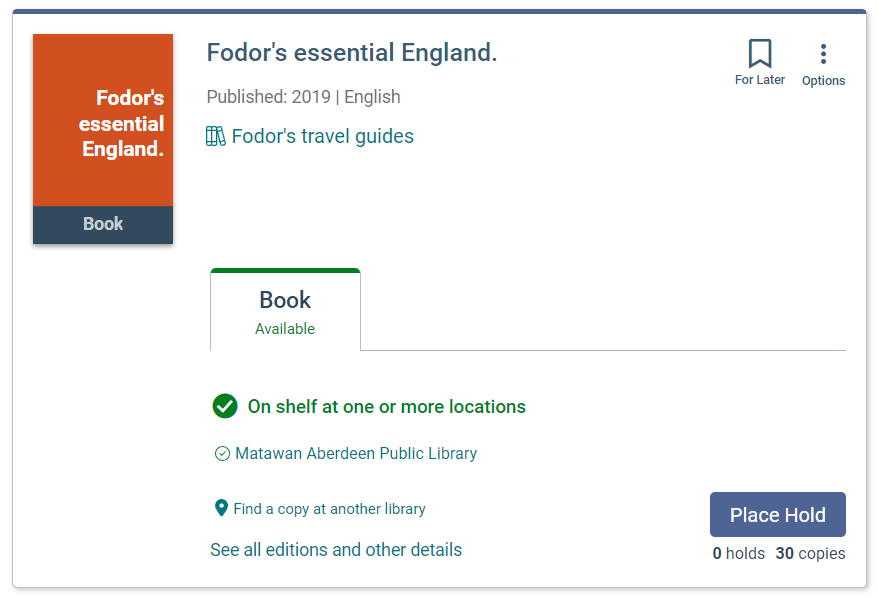Click the map pin icon near Find a copy
The image size is (878, 597).
click(x=221, y=508)
